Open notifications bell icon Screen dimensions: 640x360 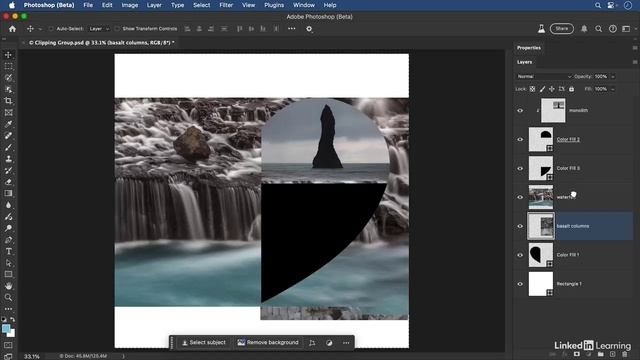point(584,29)
